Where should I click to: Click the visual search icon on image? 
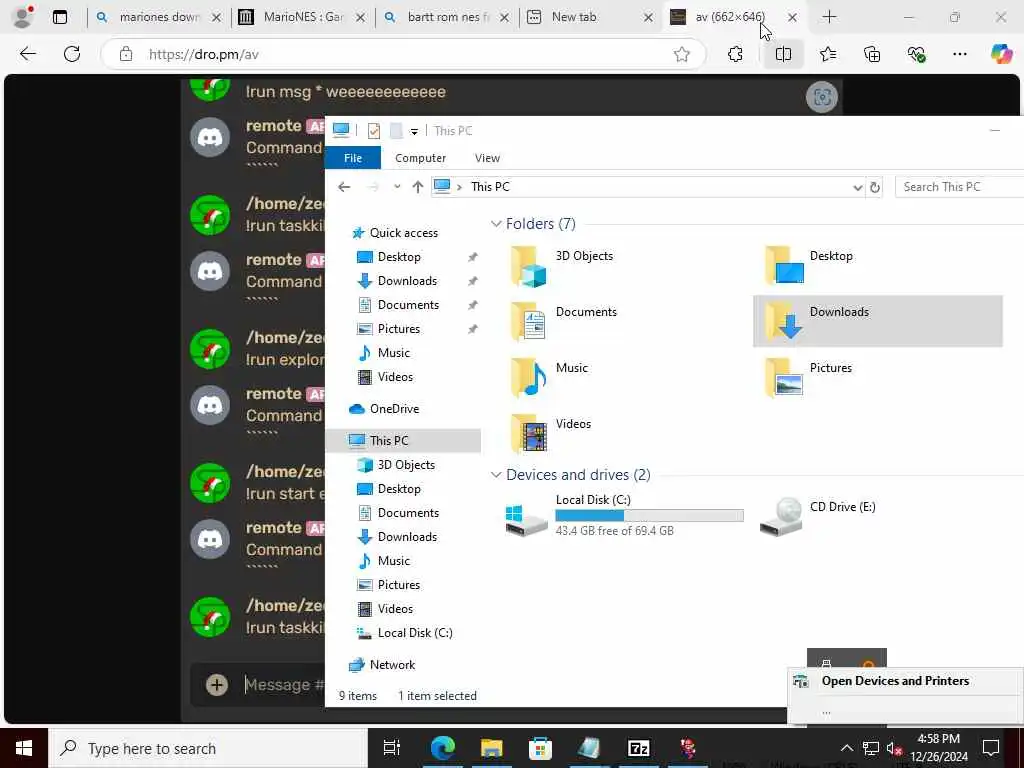[x=822, y=97]
